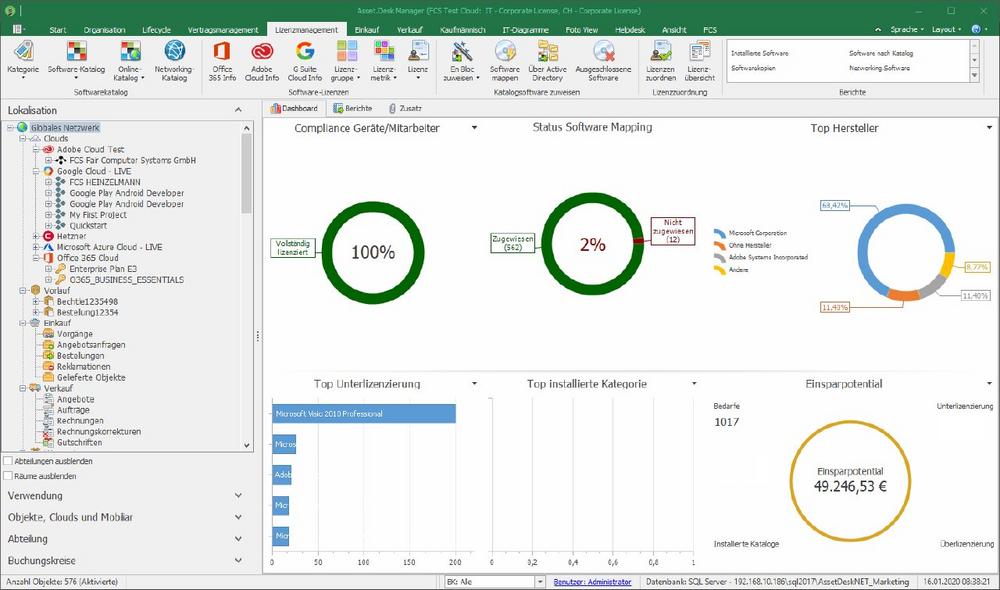Open Compliance Geräte/Mitarbeiter chart dropdown
The image size is (1000, 590).
[474, 128]
